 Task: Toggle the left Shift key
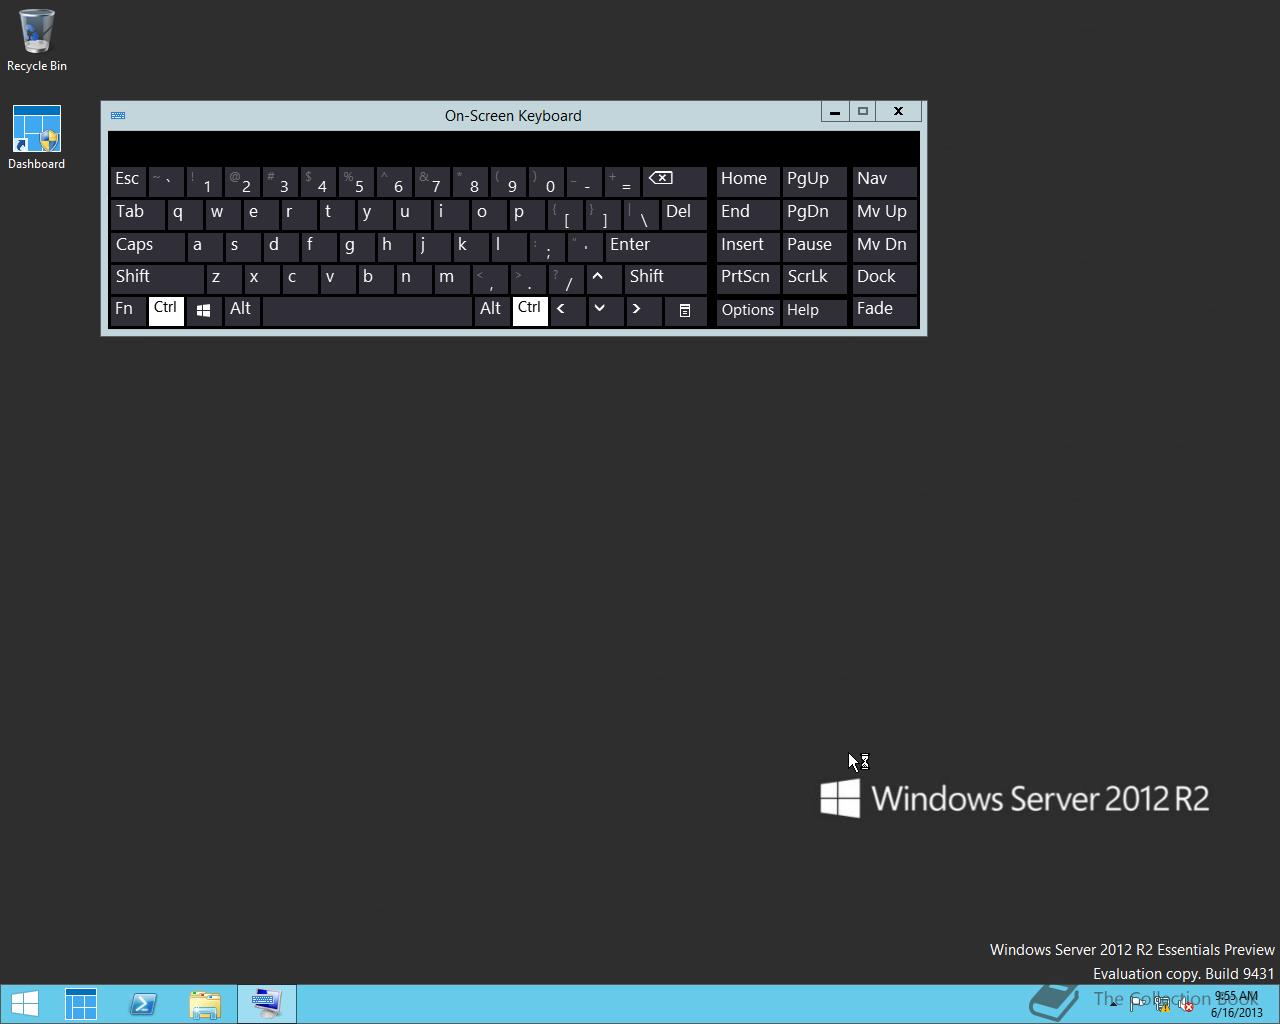pyautogui.click(x=157, y=278)
